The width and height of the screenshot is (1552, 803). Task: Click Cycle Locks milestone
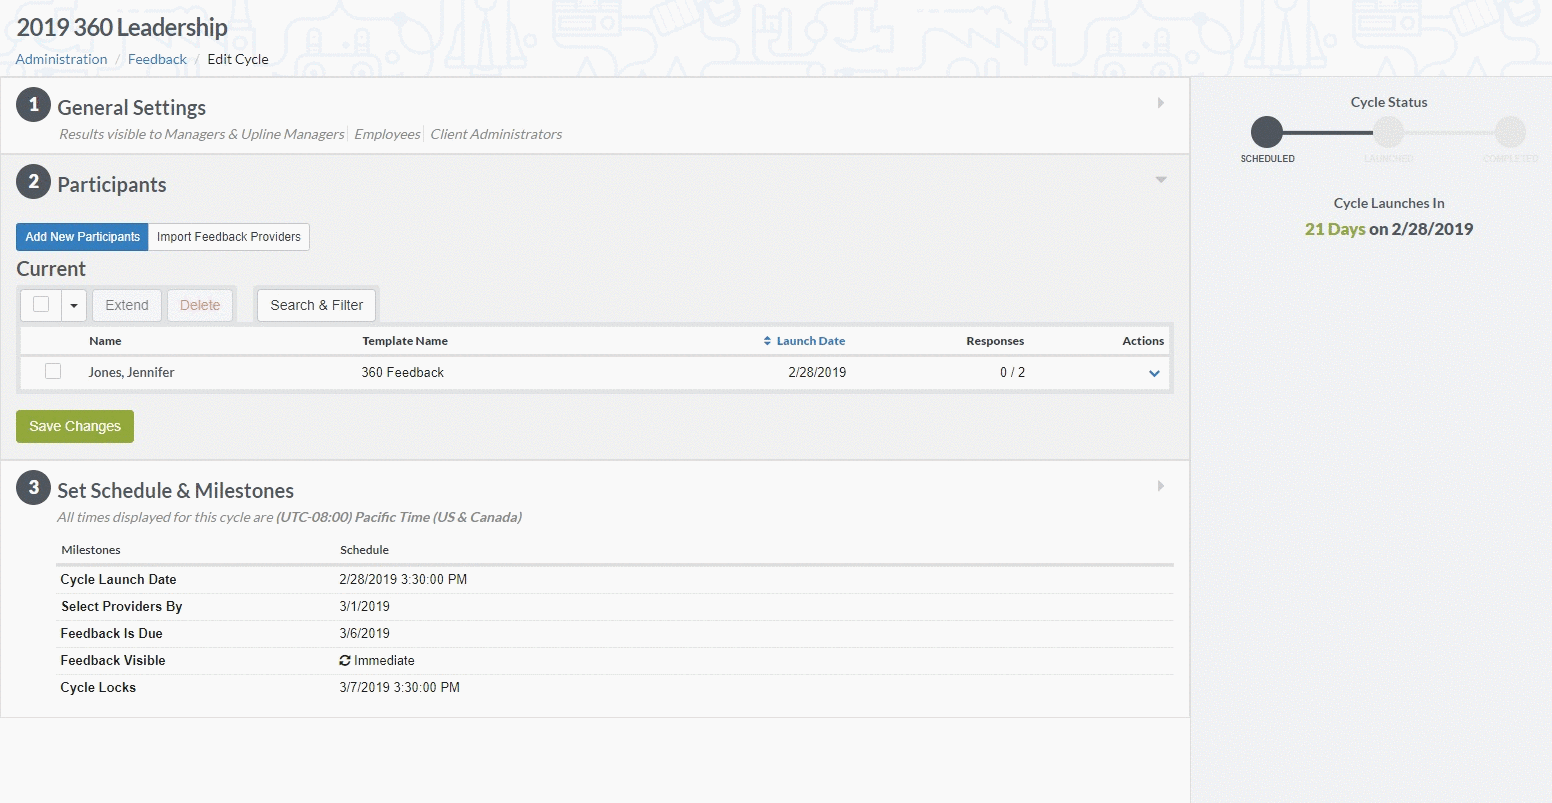(98, 687)
